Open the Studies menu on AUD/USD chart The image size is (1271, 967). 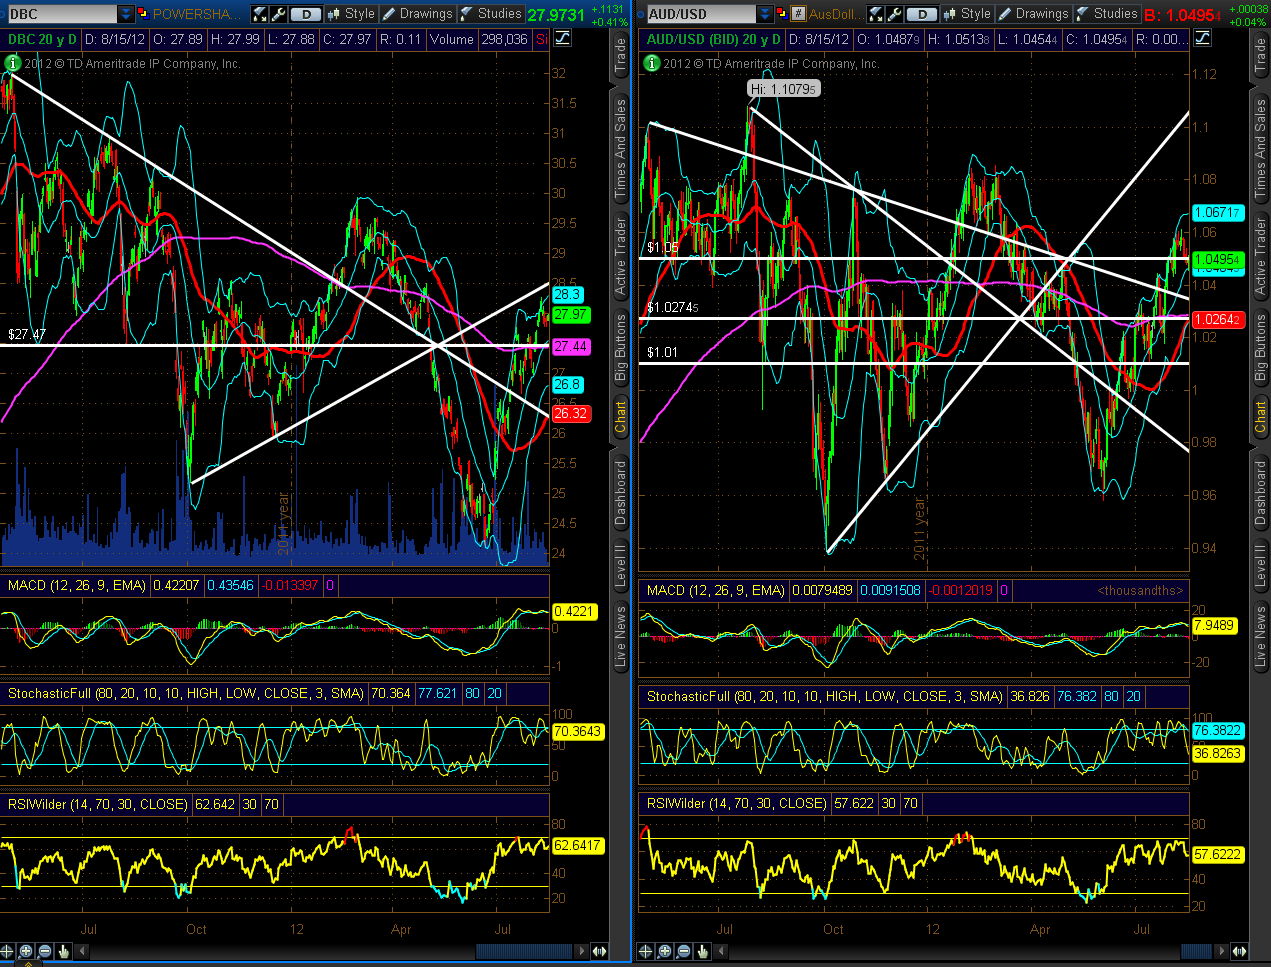click(1107, 14)
